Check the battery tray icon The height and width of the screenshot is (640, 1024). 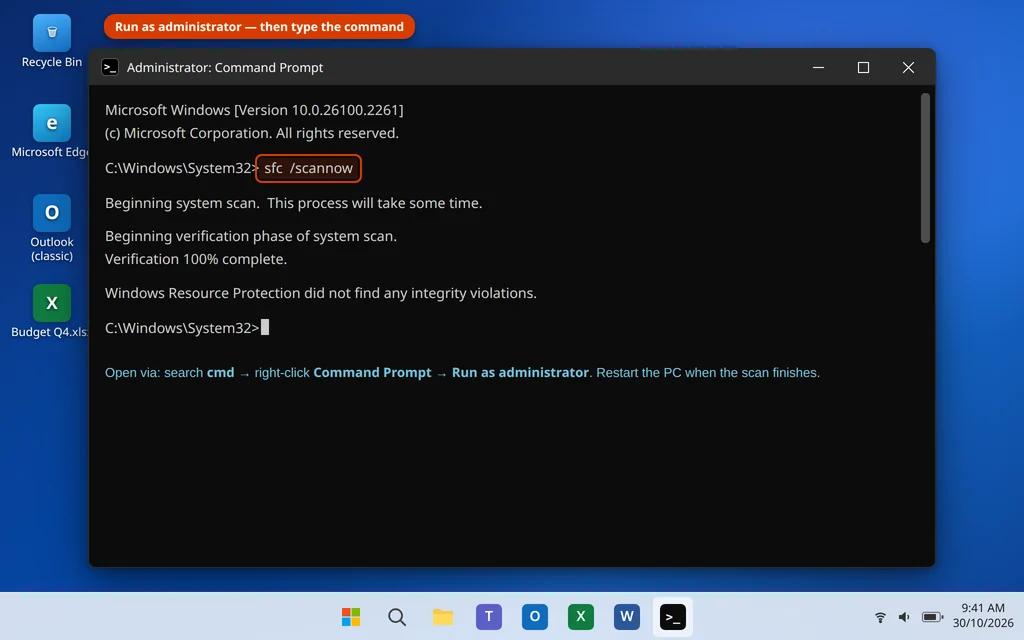[x=932, y=616]
